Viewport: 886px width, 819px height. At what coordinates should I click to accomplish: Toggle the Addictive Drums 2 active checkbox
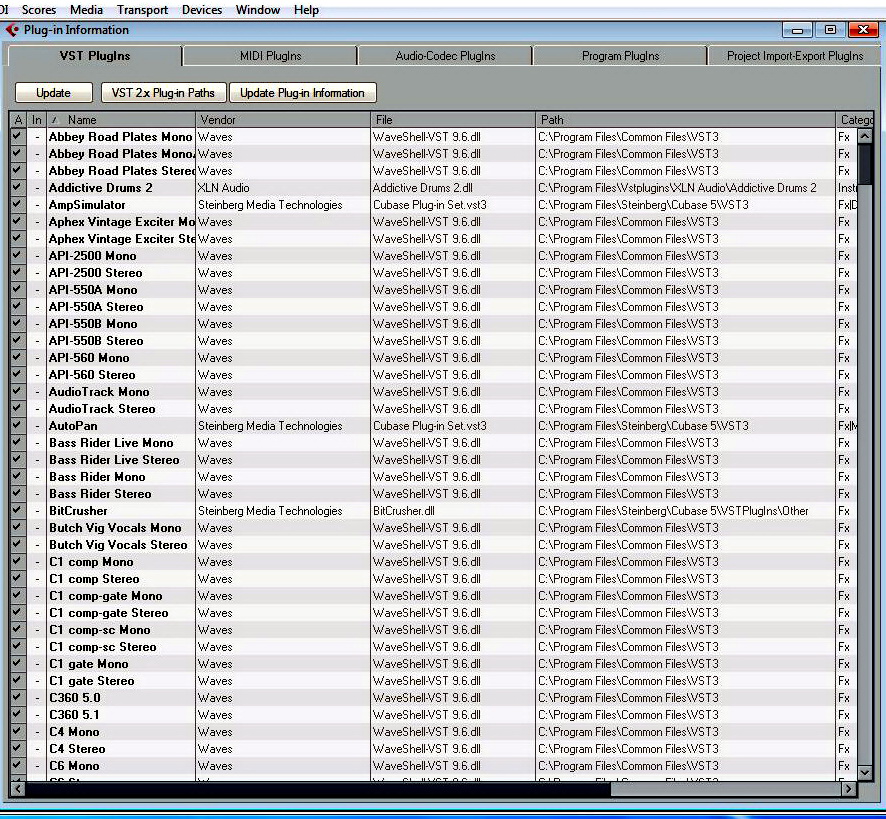(17, 188)
